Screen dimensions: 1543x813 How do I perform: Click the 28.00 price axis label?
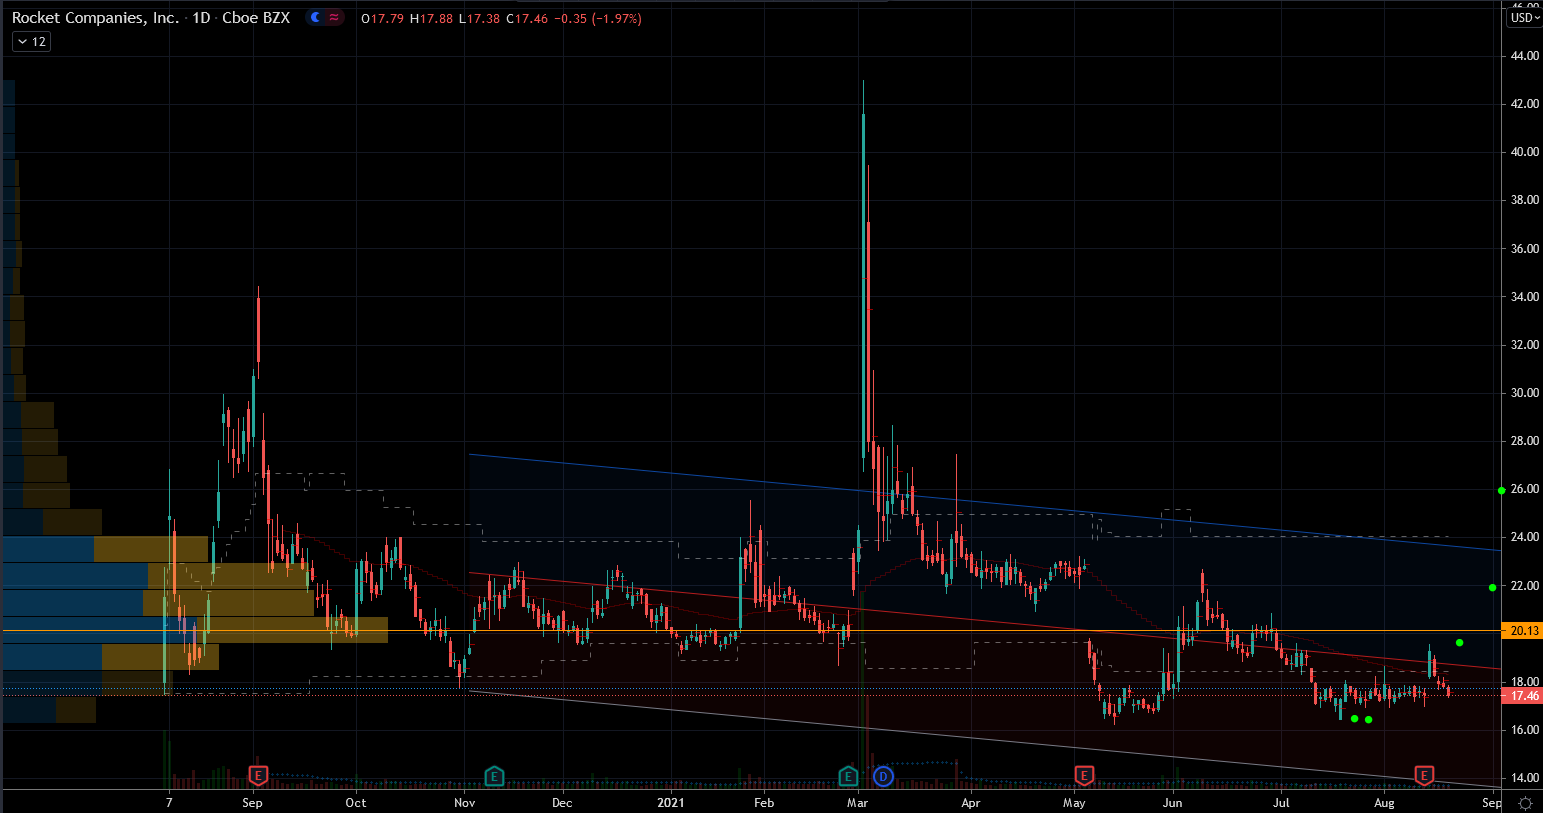(x=1525, y=441)
